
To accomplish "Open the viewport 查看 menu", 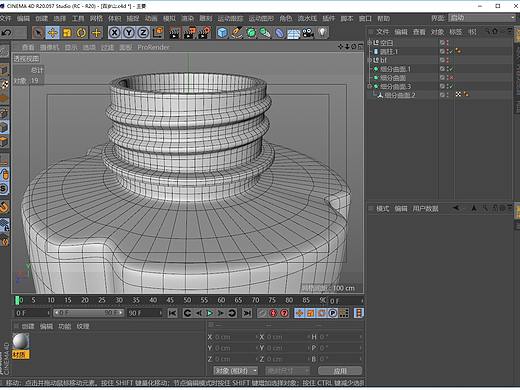I will pos(28,47).
